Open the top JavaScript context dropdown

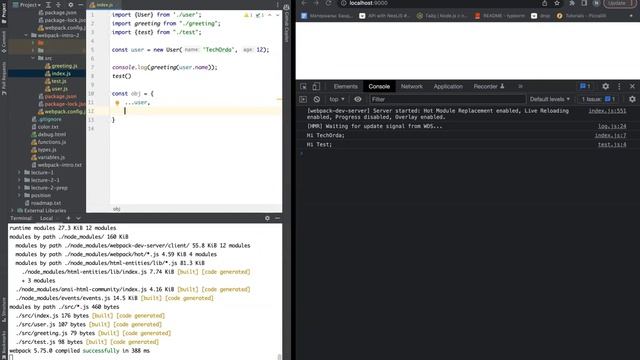(337, 99)
